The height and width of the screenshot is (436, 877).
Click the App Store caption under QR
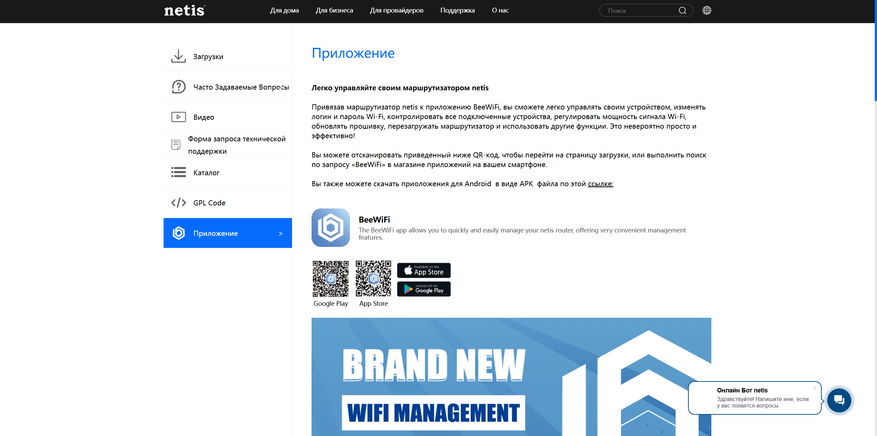373,304
